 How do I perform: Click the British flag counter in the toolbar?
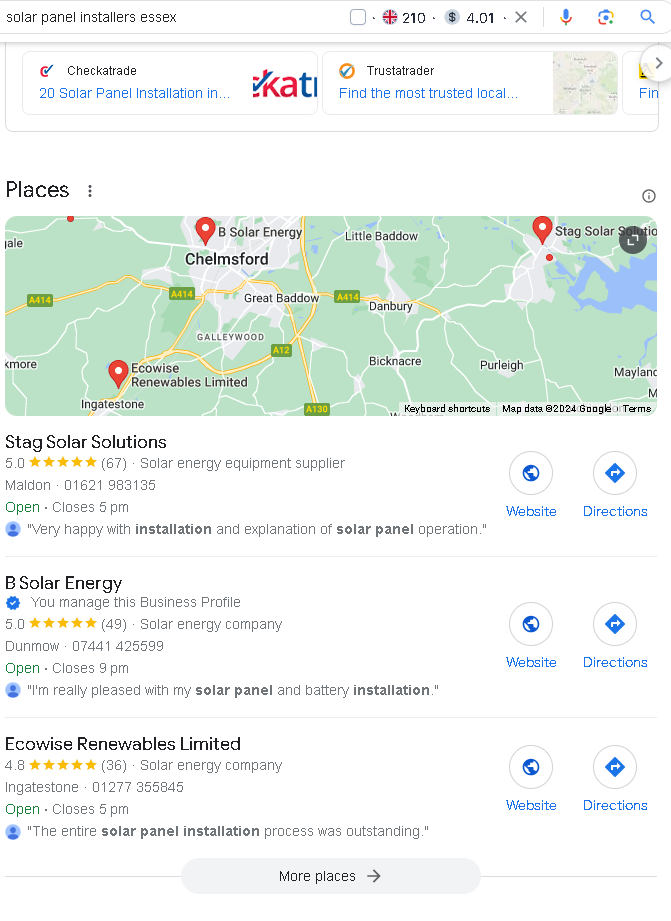(395, 17)
